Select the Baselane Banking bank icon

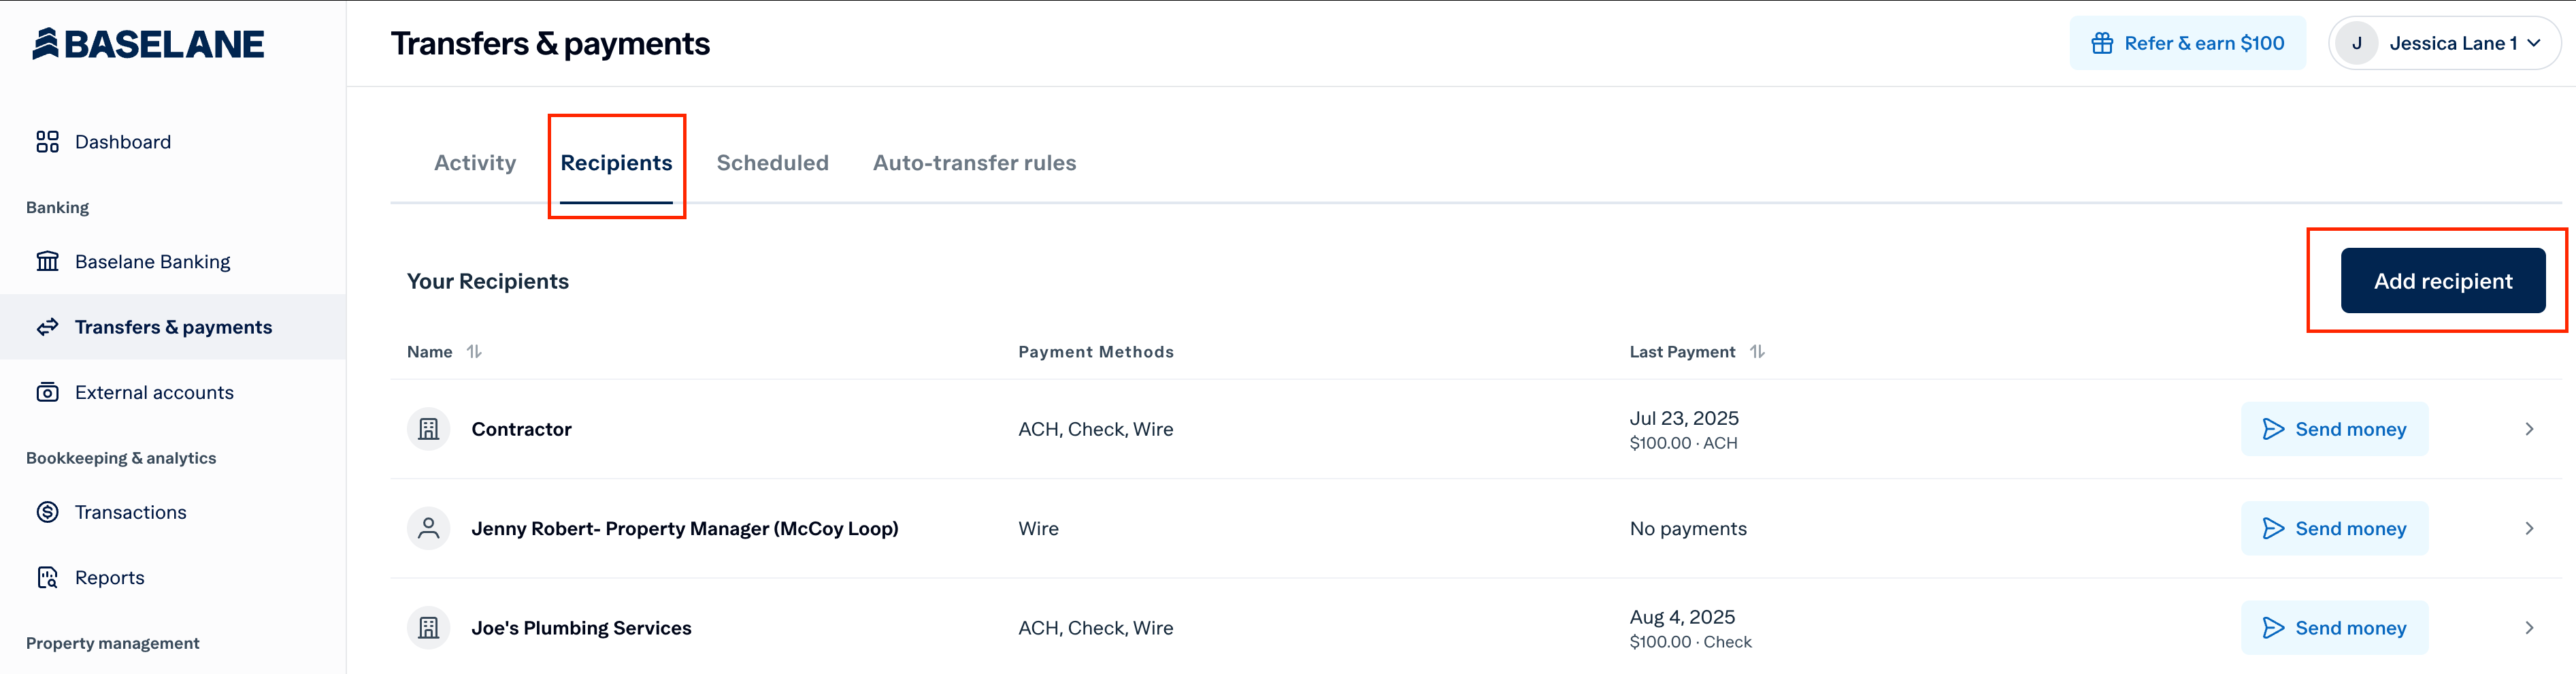pyautogui.click(x=47, y=261)
